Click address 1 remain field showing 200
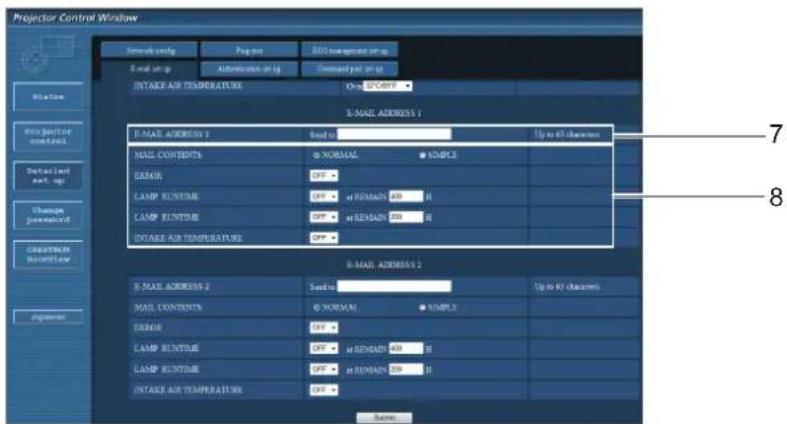The height and width of the screenshot is (424, 787). click(406, 217)
